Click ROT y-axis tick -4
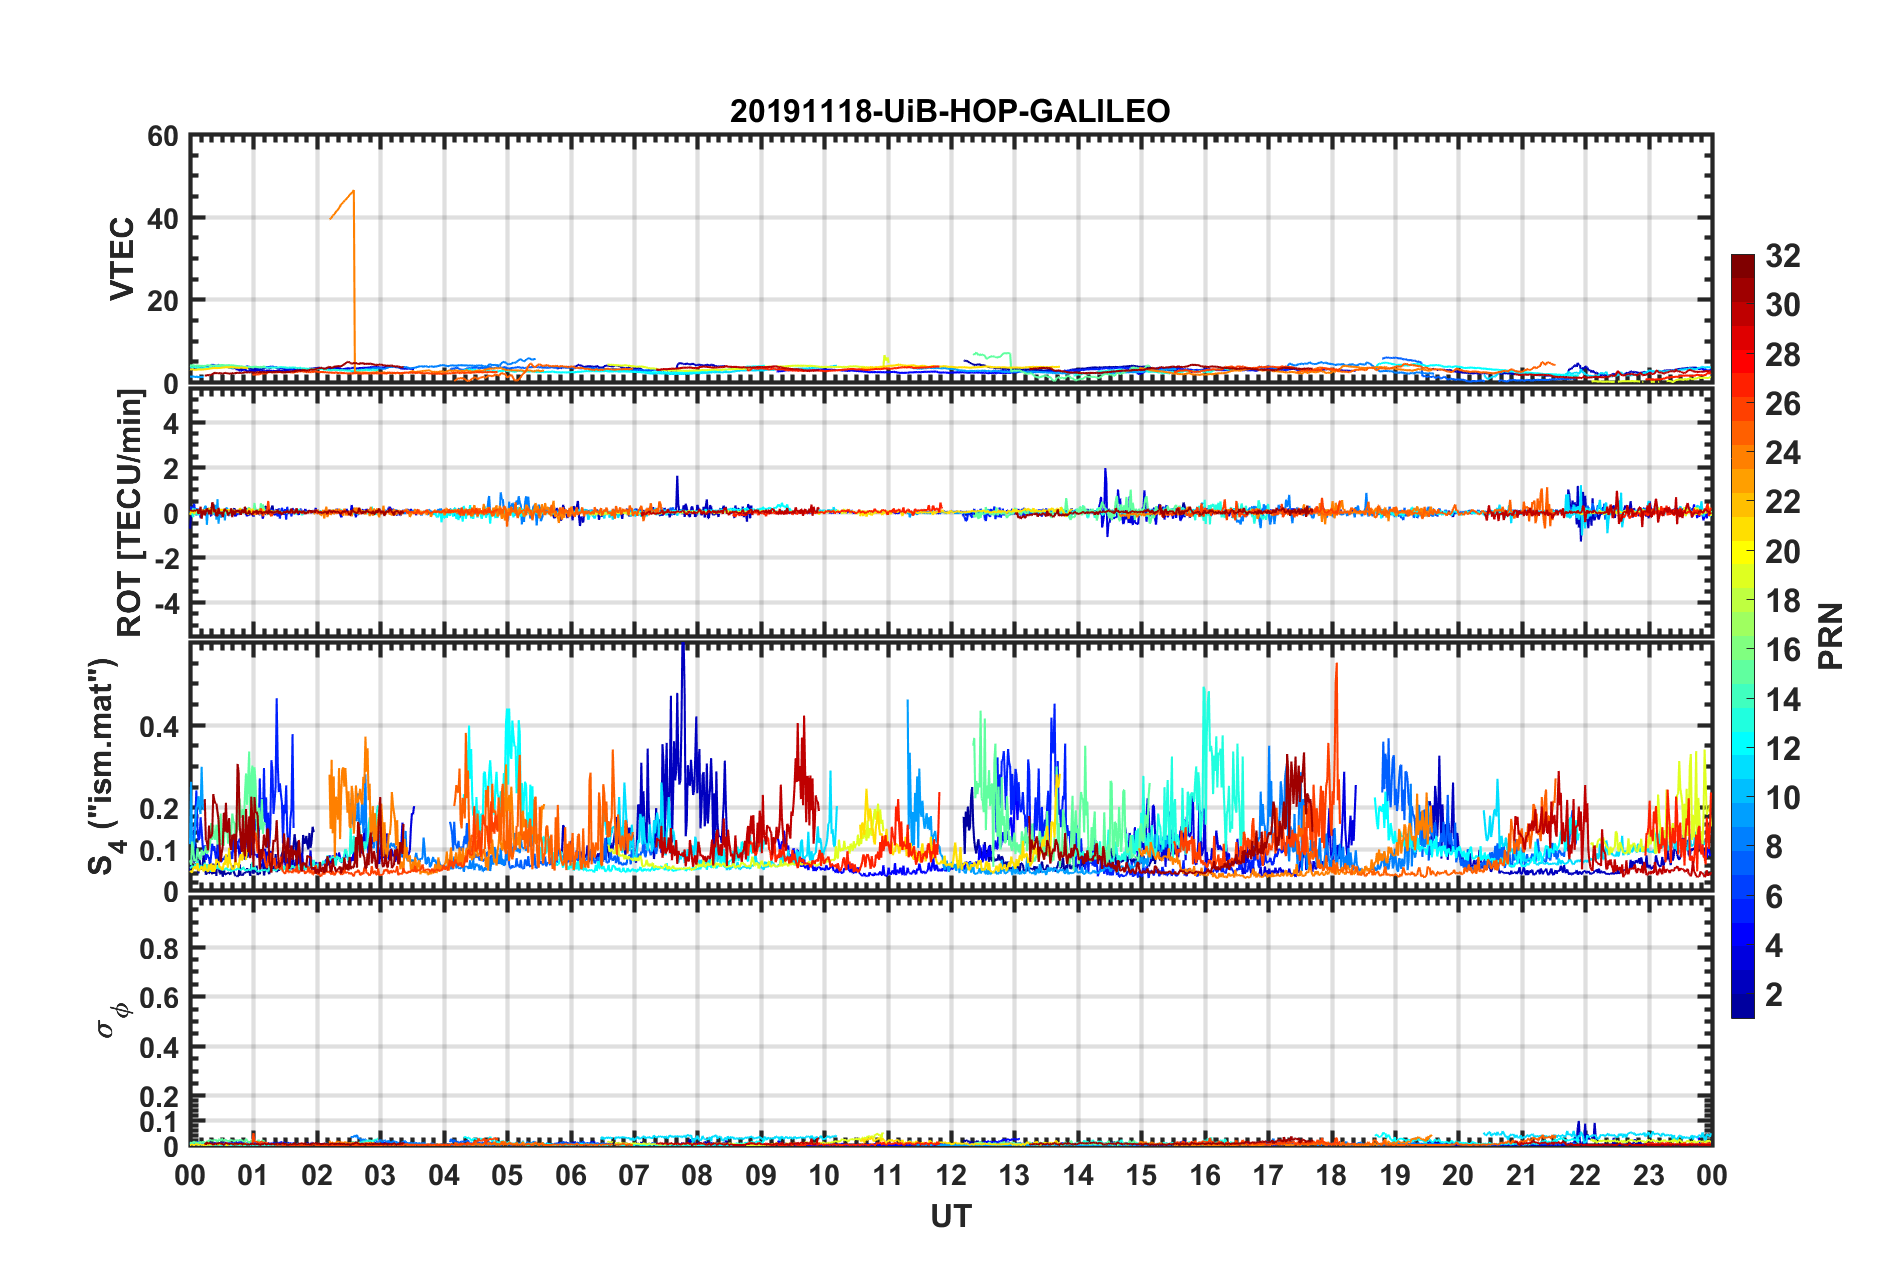The width and height of the screenshot is (1902, 1272). pyautogui.click(x=166, y=603)
